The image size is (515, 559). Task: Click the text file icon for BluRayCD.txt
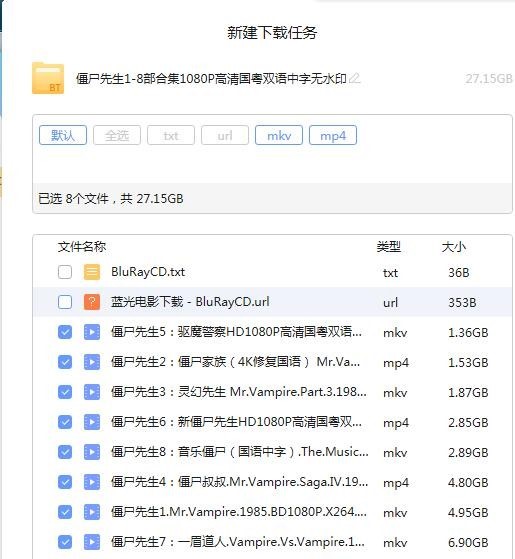click(x=92, y=272)
